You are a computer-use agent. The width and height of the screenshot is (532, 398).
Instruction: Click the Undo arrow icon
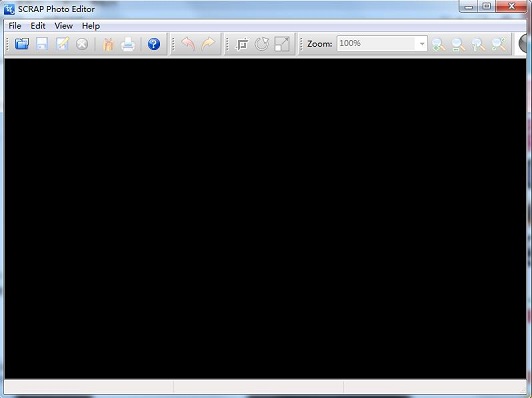coord(188,44)
